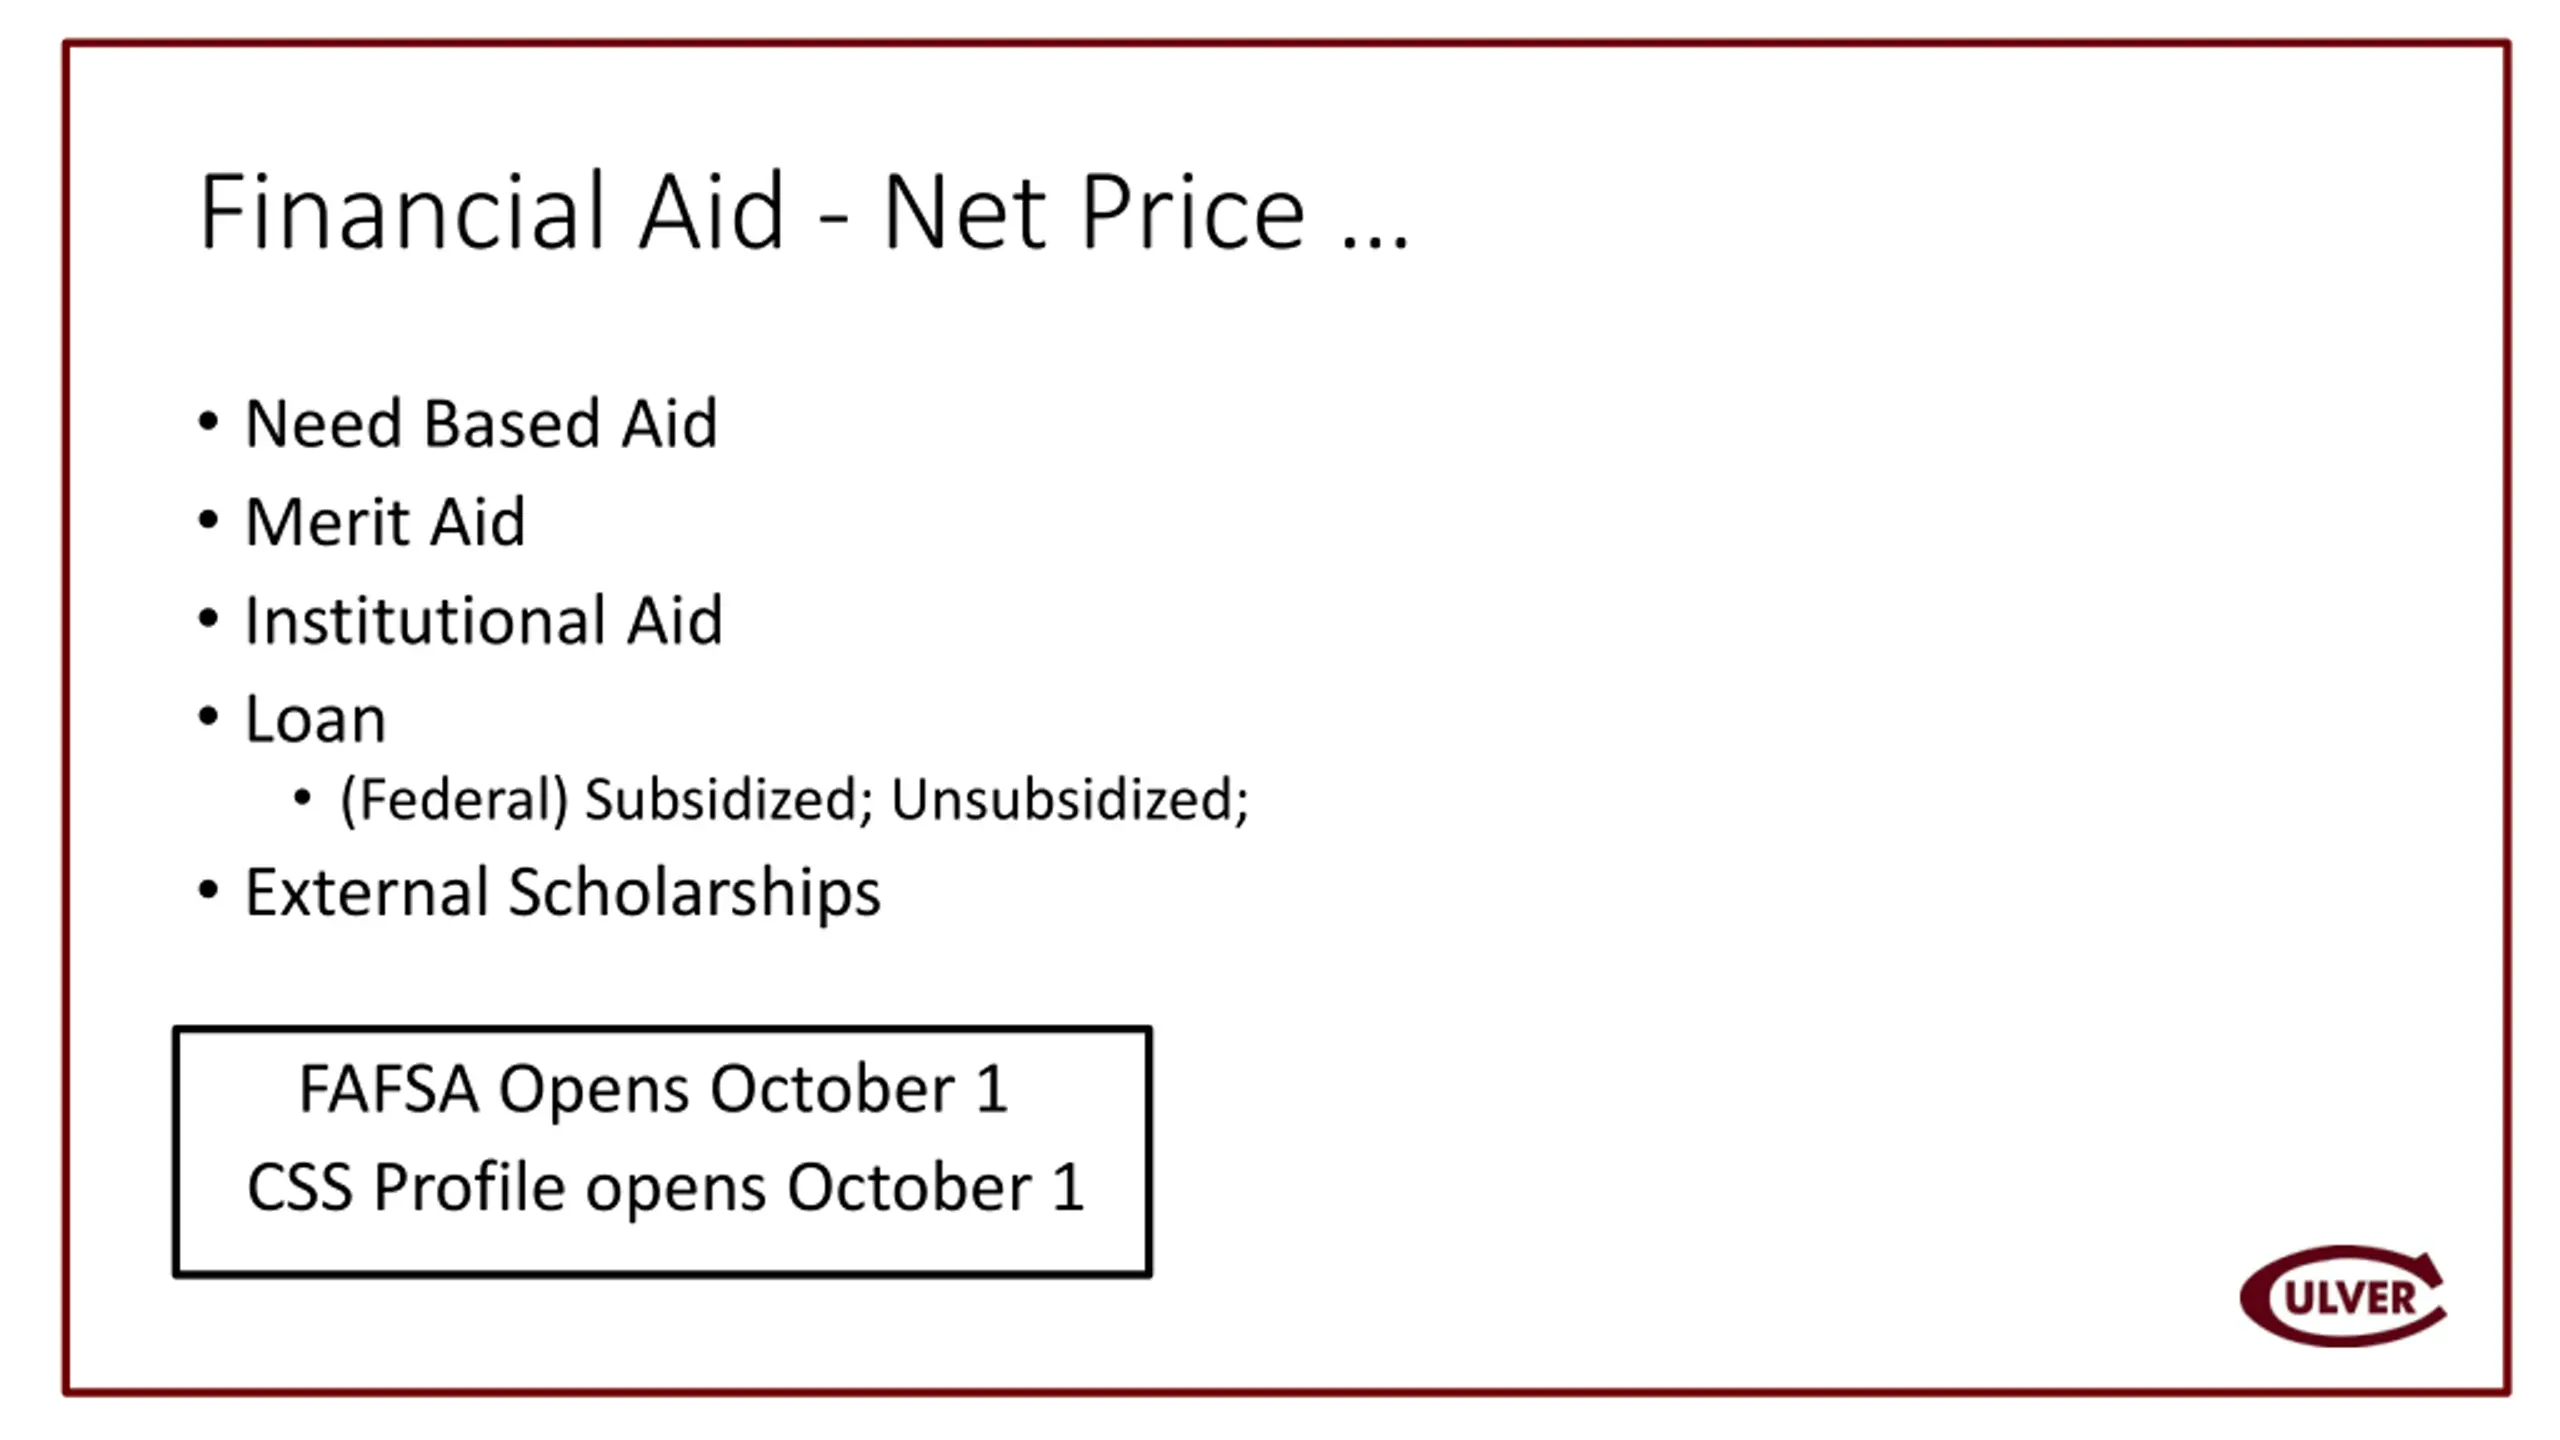2560x1440 pixels.
Task: Click the (Federal) Subsidized; Unsubsidized sub-bullet
Action: pyautogui.click(x=794, y=800)
